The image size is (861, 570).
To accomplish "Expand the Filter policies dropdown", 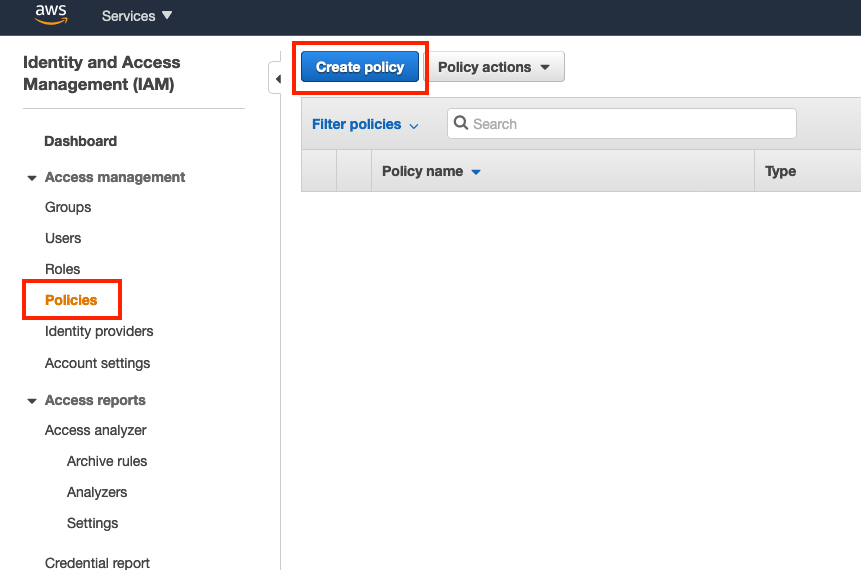I will (365, 125).
